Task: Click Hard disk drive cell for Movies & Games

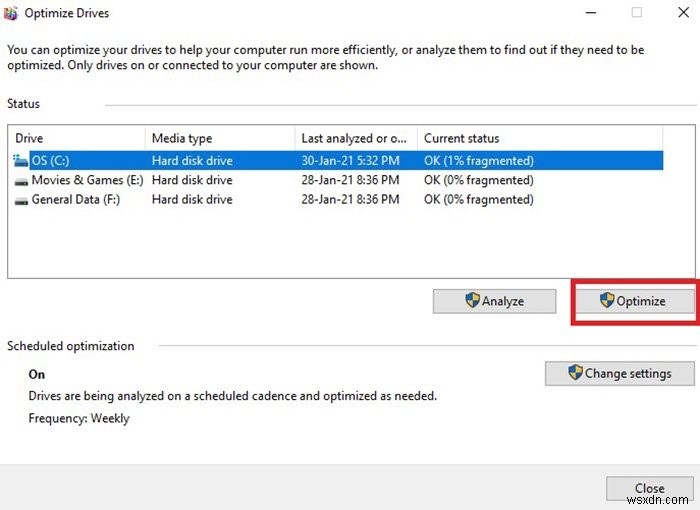Action: (192, 180)
